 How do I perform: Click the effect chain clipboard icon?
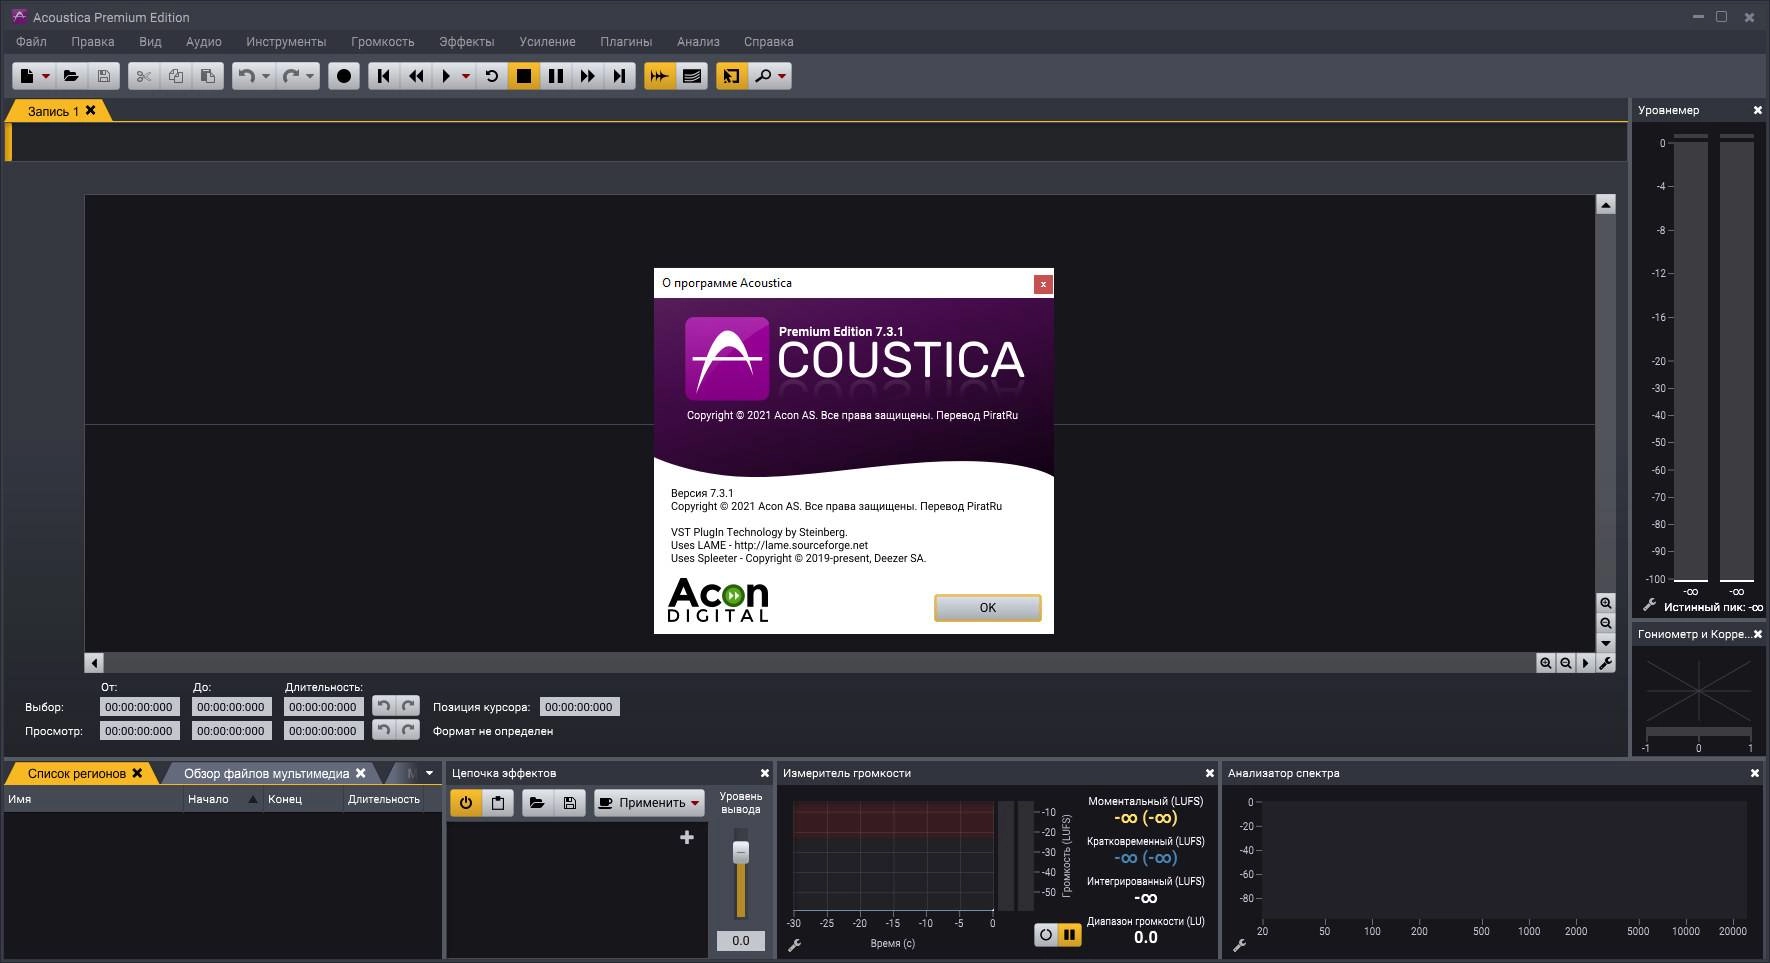[x=498, y=803]
